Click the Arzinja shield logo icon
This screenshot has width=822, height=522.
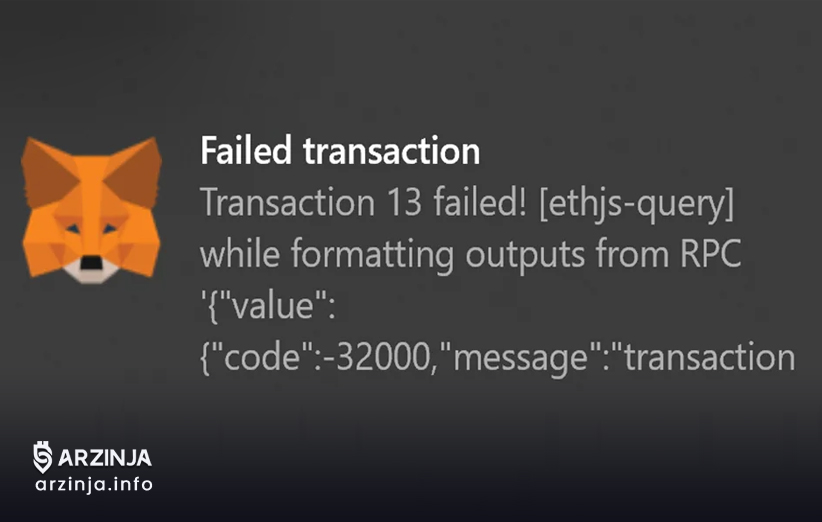click(x=42, y=457)
